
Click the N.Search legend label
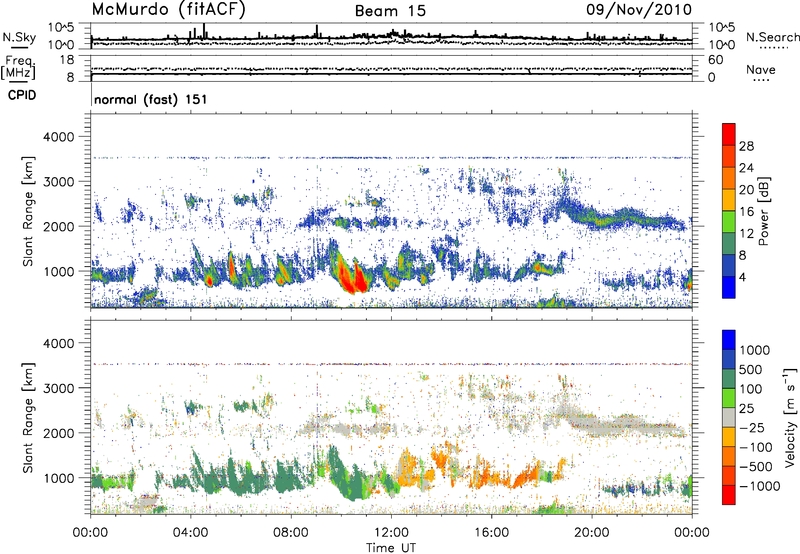pyautogui.click(x=773, y=37)
